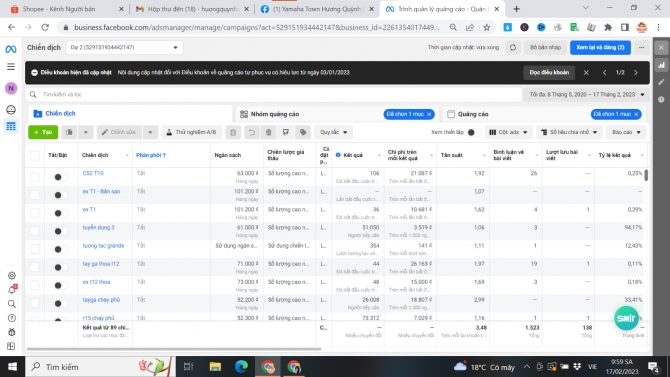Open the Báo cáo dropdown
Screen dimensions: 670x377
tap(626, 133)
